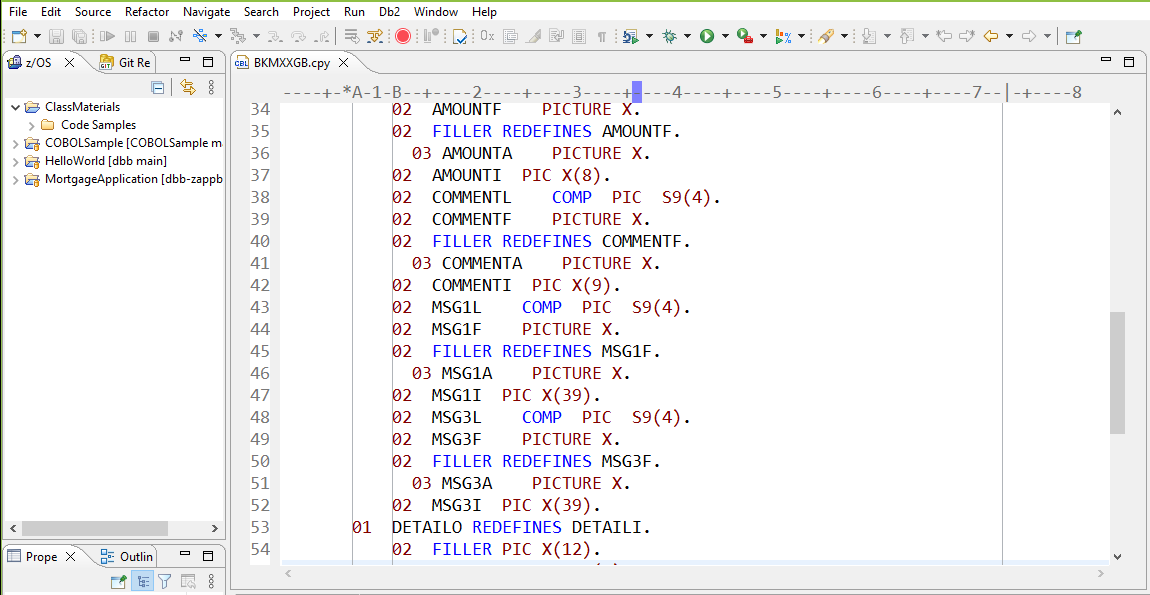Image resolution: width=1150 pixels, height=595 pixels.
Task: Expand the COBOLSample project node
Action: coord(15,143)
